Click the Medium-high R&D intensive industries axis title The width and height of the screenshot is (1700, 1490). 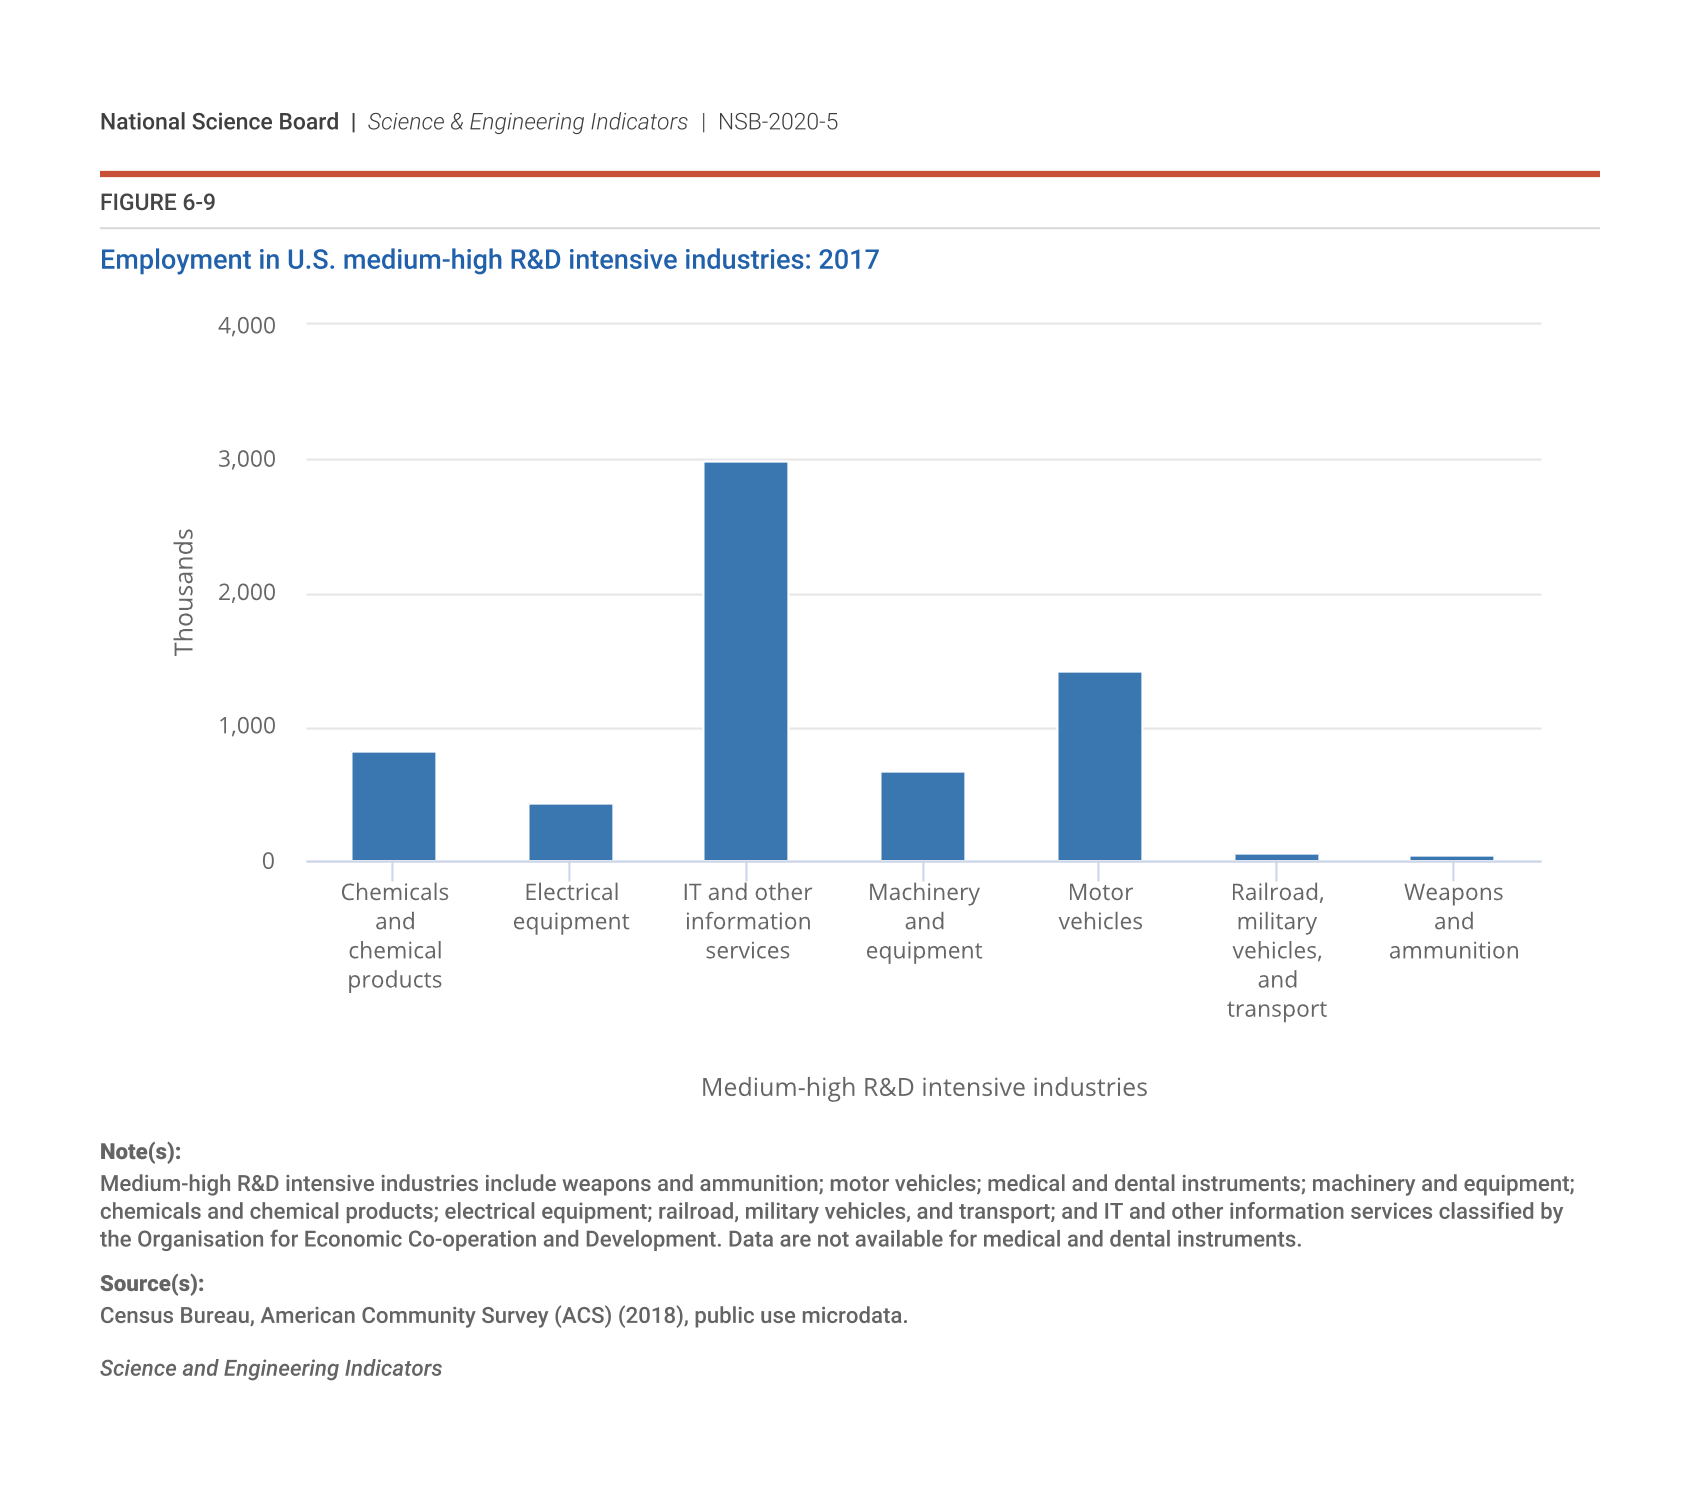924,1087
